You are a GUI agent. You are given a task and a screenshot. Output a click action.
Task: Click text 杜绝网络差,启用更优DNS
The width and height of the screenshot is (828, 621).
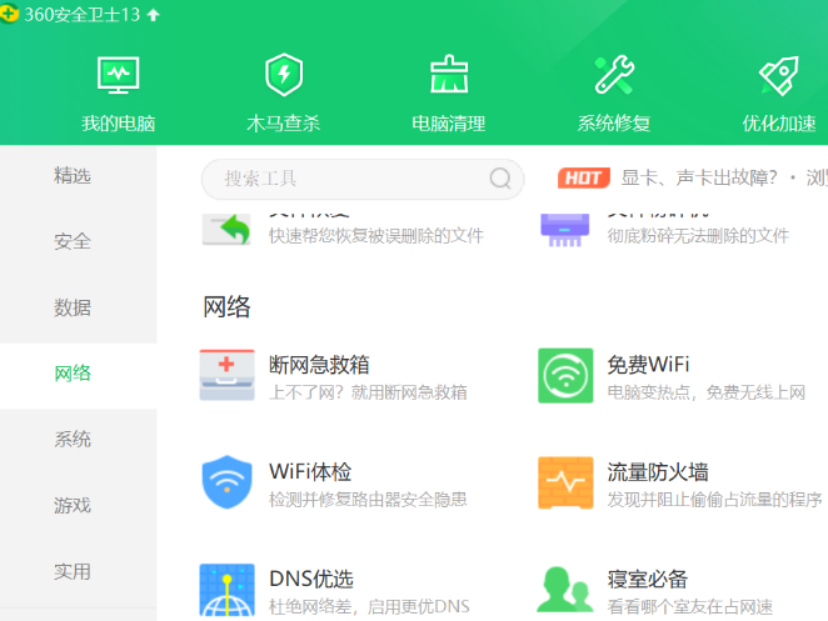click(x=369, y=607)
